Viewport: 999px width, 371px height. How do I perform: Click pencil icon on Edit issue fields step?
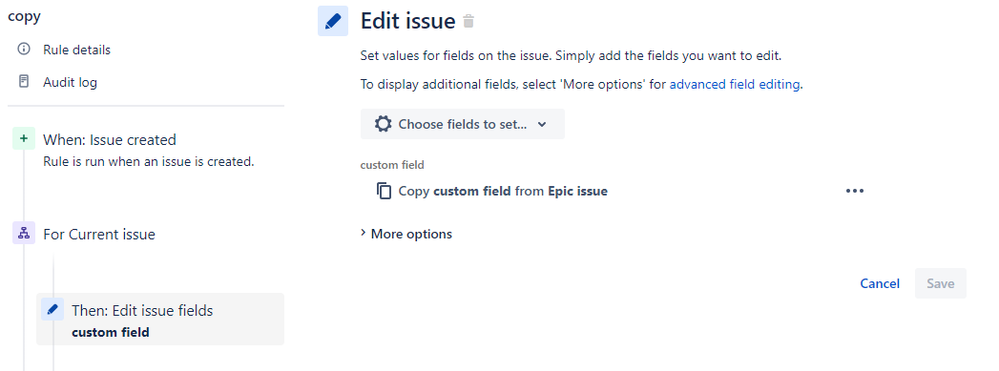point(52,310)
